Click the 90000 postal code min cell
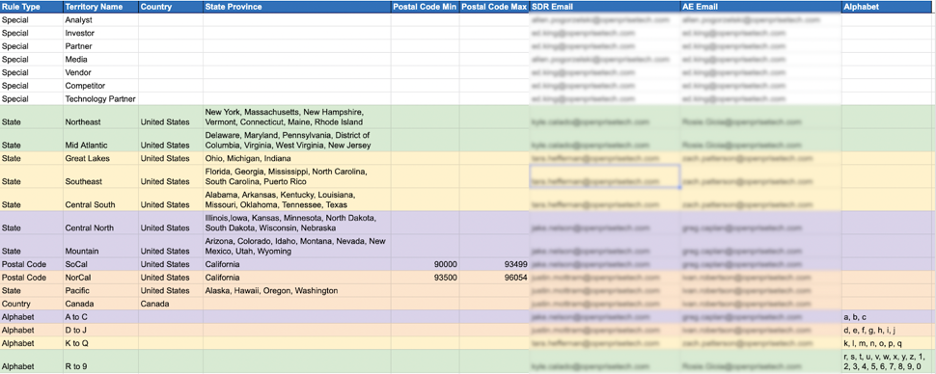Viewport: 936px width, 374px height. 425,264
